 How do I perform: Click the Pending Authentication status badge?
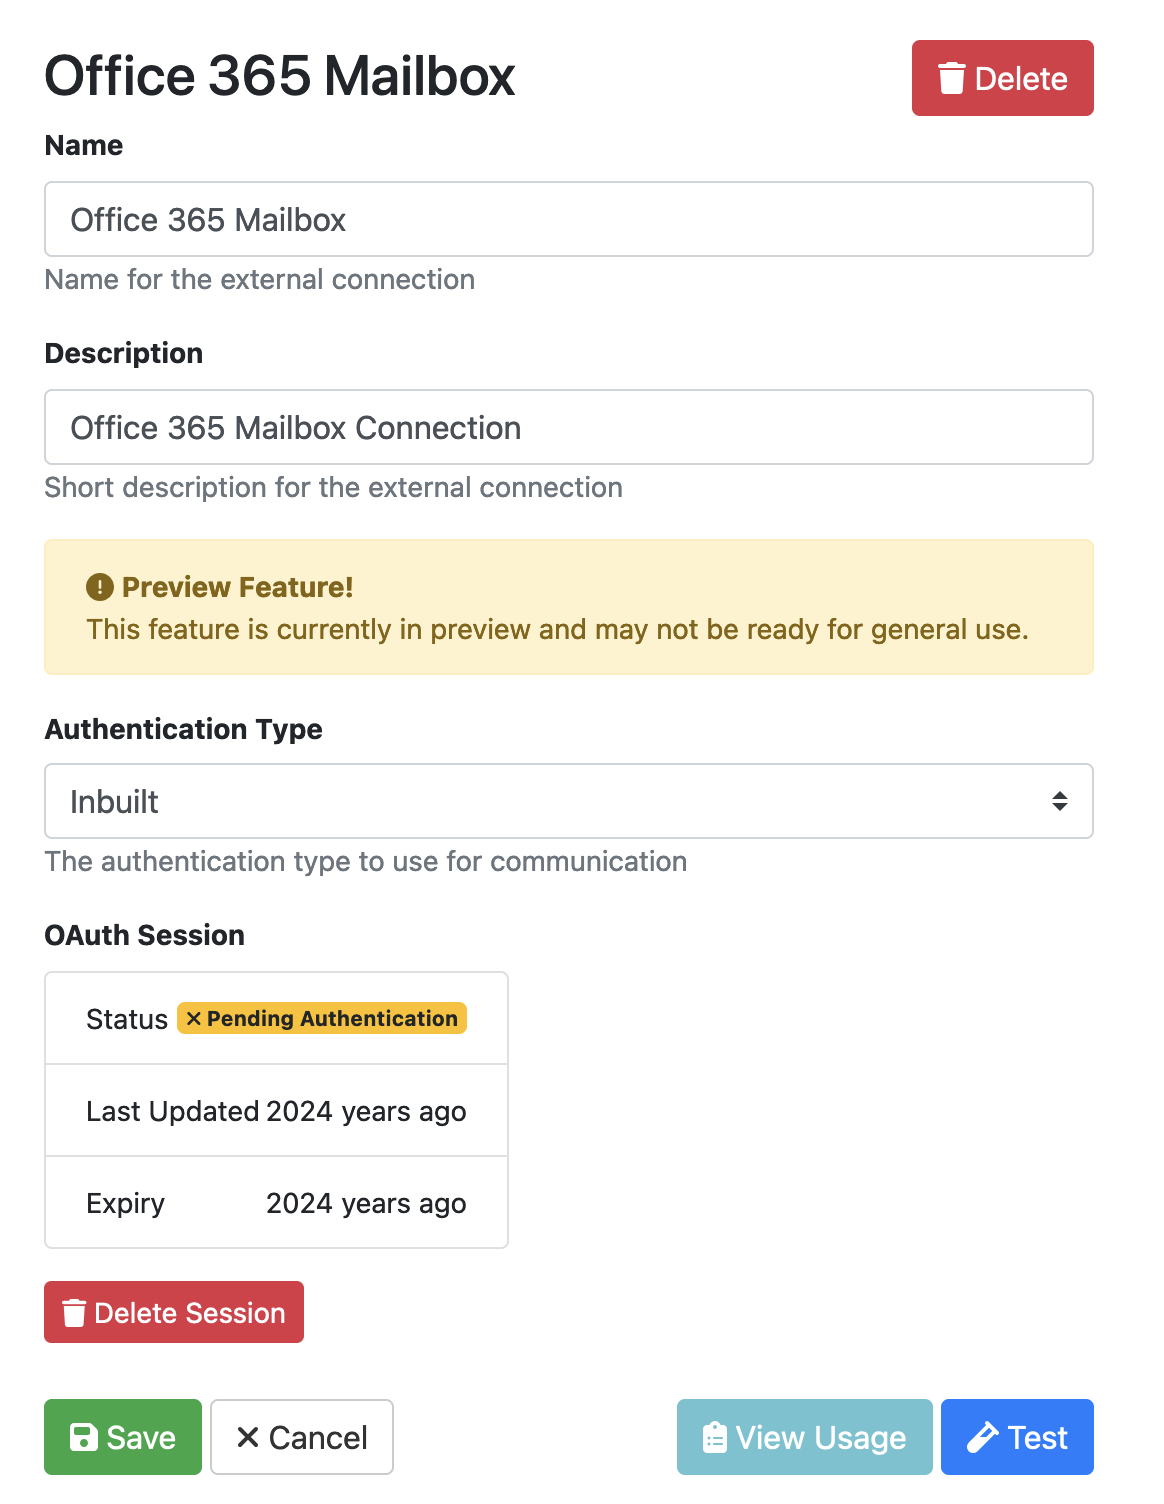click(x=322, y=1018)
